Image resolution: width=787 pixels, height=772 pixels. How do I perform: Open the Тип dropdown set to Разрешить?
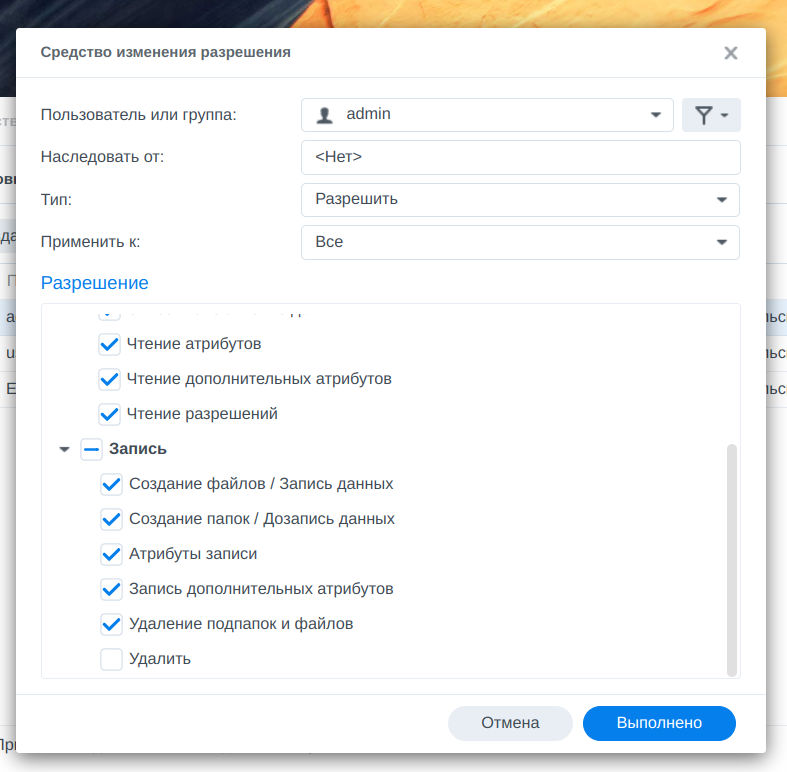(520, 200)
